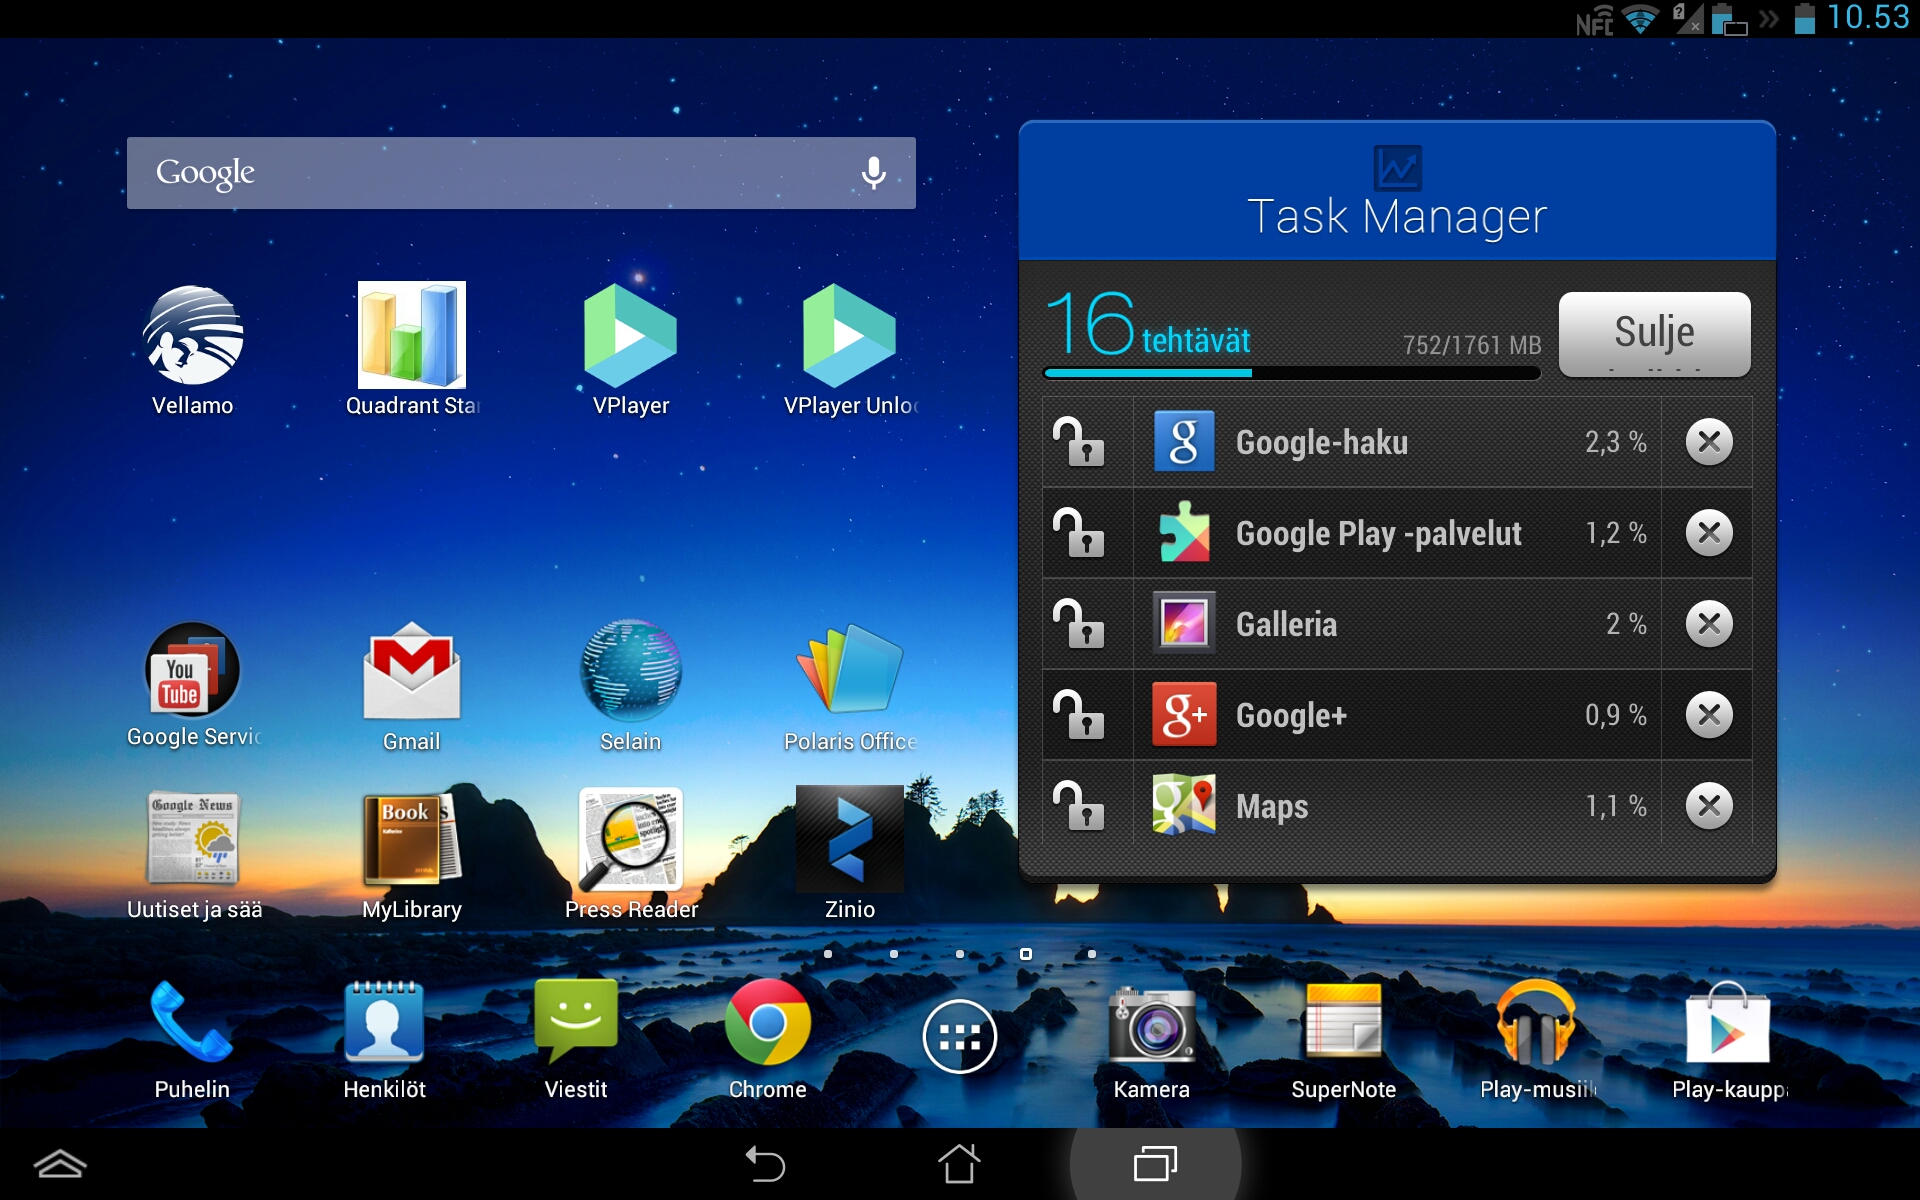
Task: Tap the Android back button
Action: [766, 1164]
